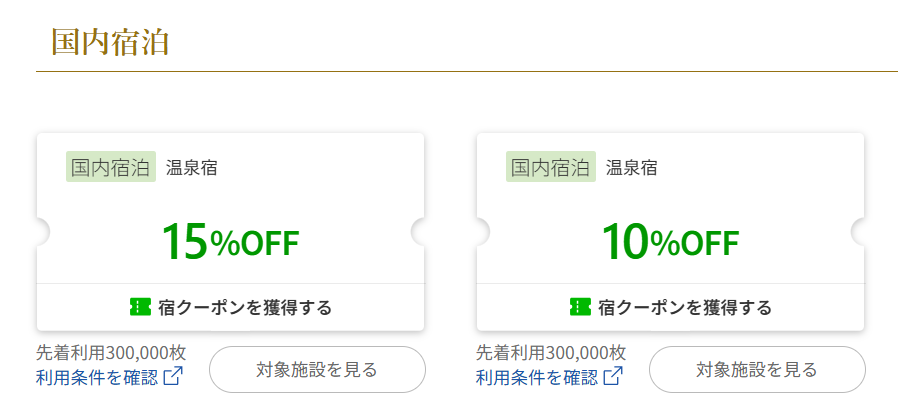Image resolution: width=898 pixels, height=417 pixels.
Task: Click 先着利用300,000枚 text under 10%OFF coupon
Action: click(551, 353)
